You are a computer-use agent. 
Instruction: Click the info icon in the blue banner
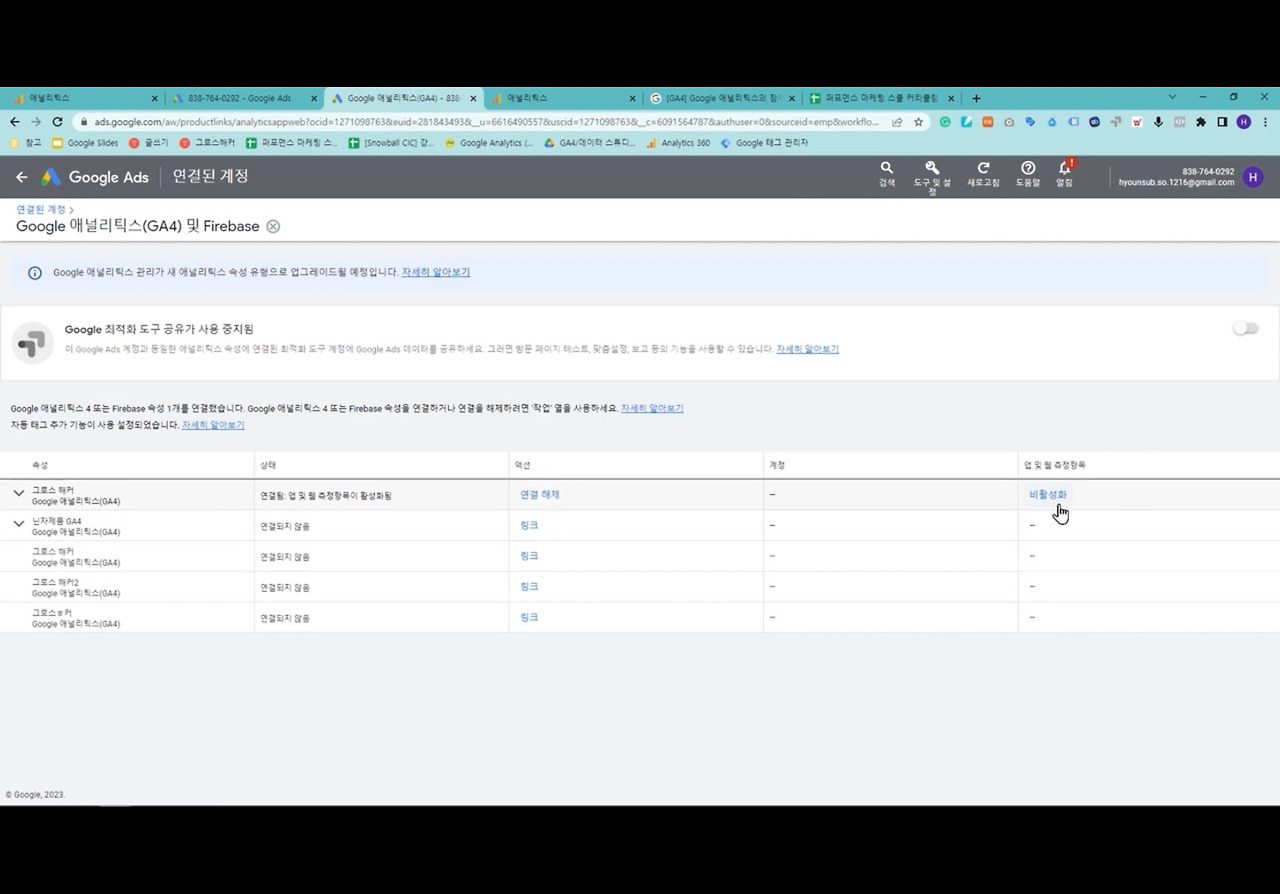[x=35, y=273]
